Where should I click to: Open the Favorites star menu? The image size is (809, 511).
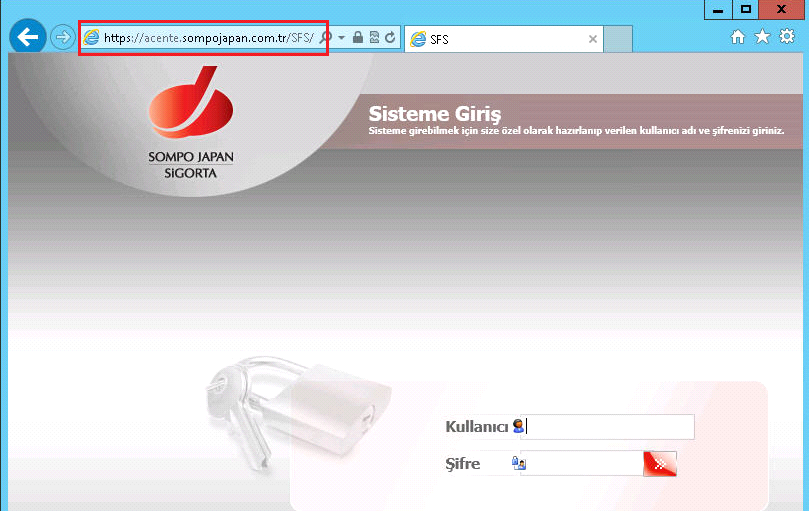[762, 37]
